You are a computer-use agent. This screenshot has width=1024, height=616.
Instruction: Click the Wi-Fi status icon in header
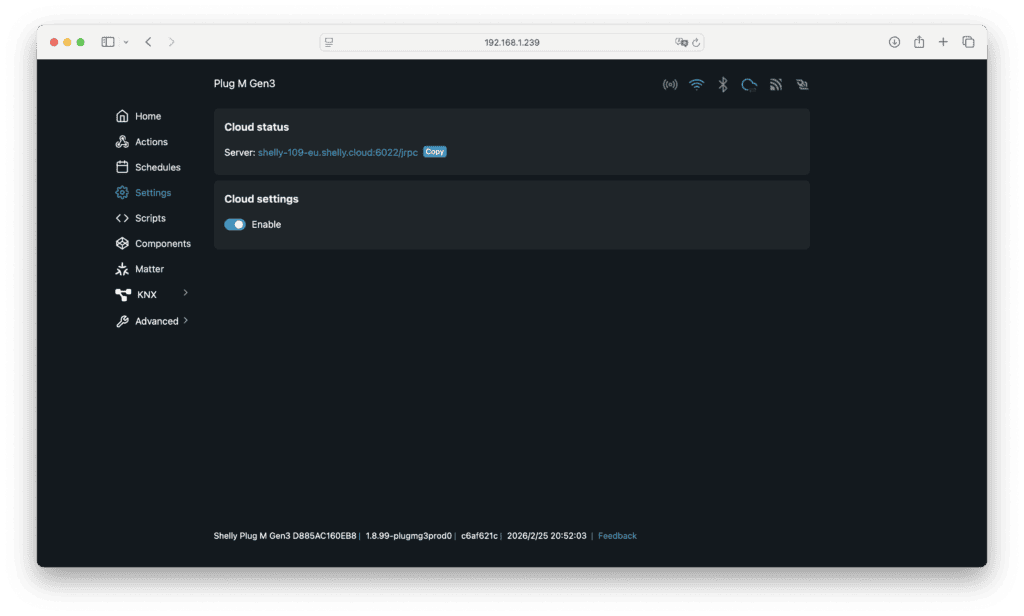[x=696, y=85]
